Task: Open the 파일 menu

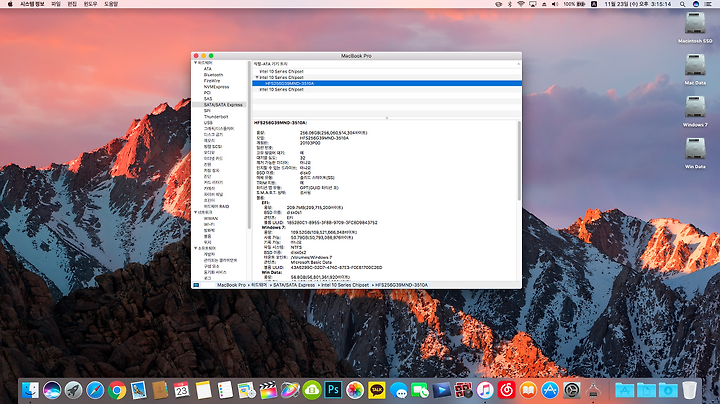Action: click(56, 4)
